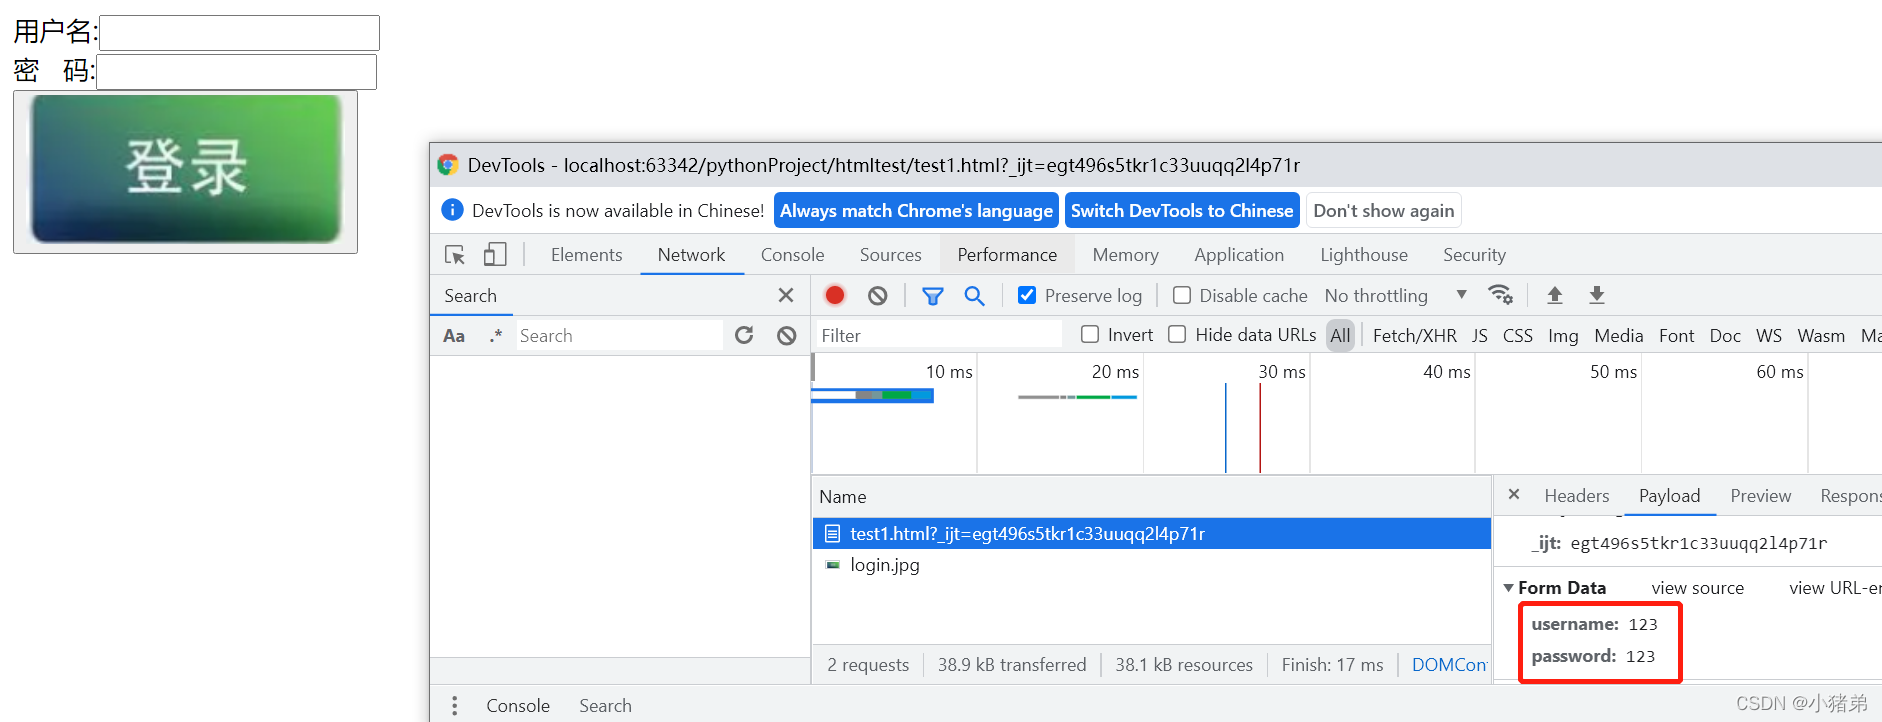The image size is (1882, 722).
Task: Open the Security tab
Action: [x=1474, y=255]
